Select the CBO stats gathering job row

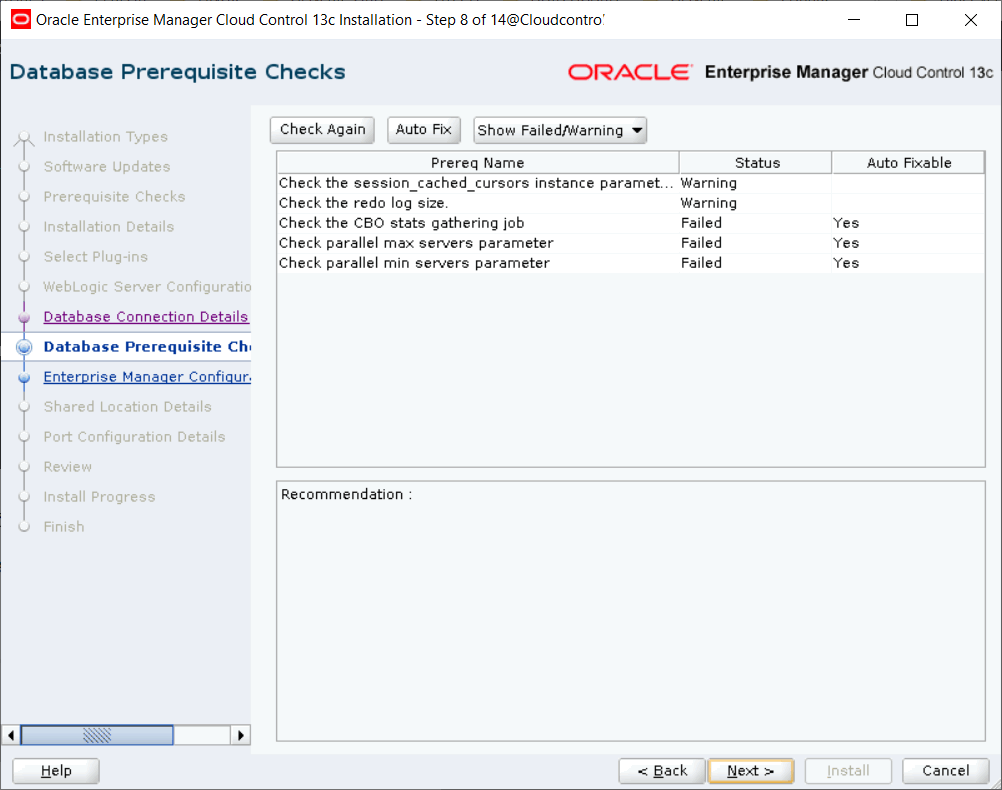pyautogui.click(x=631, y=223)
